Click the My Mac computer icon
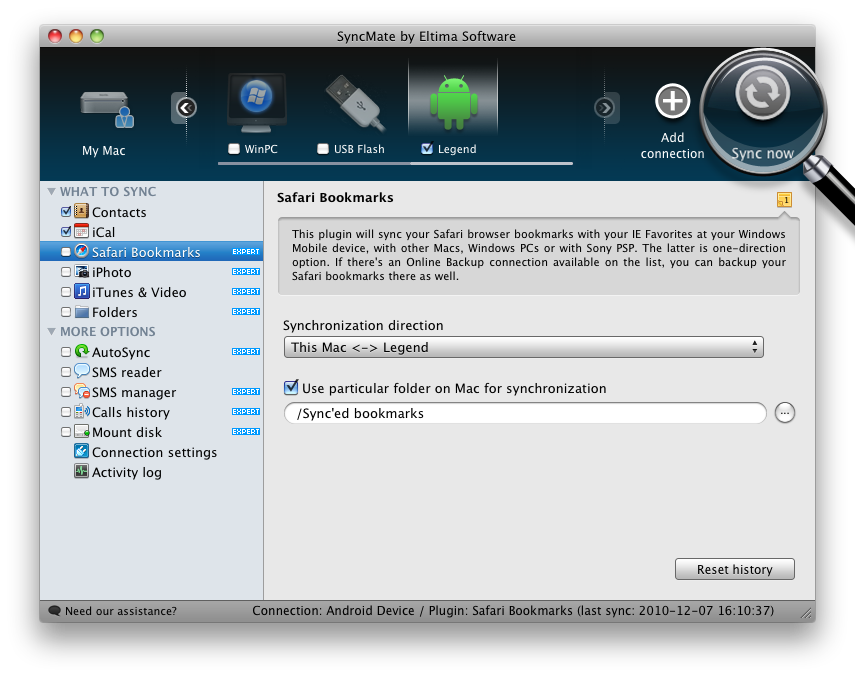Viewport: 855px width, 677px height. pos(107,108)
